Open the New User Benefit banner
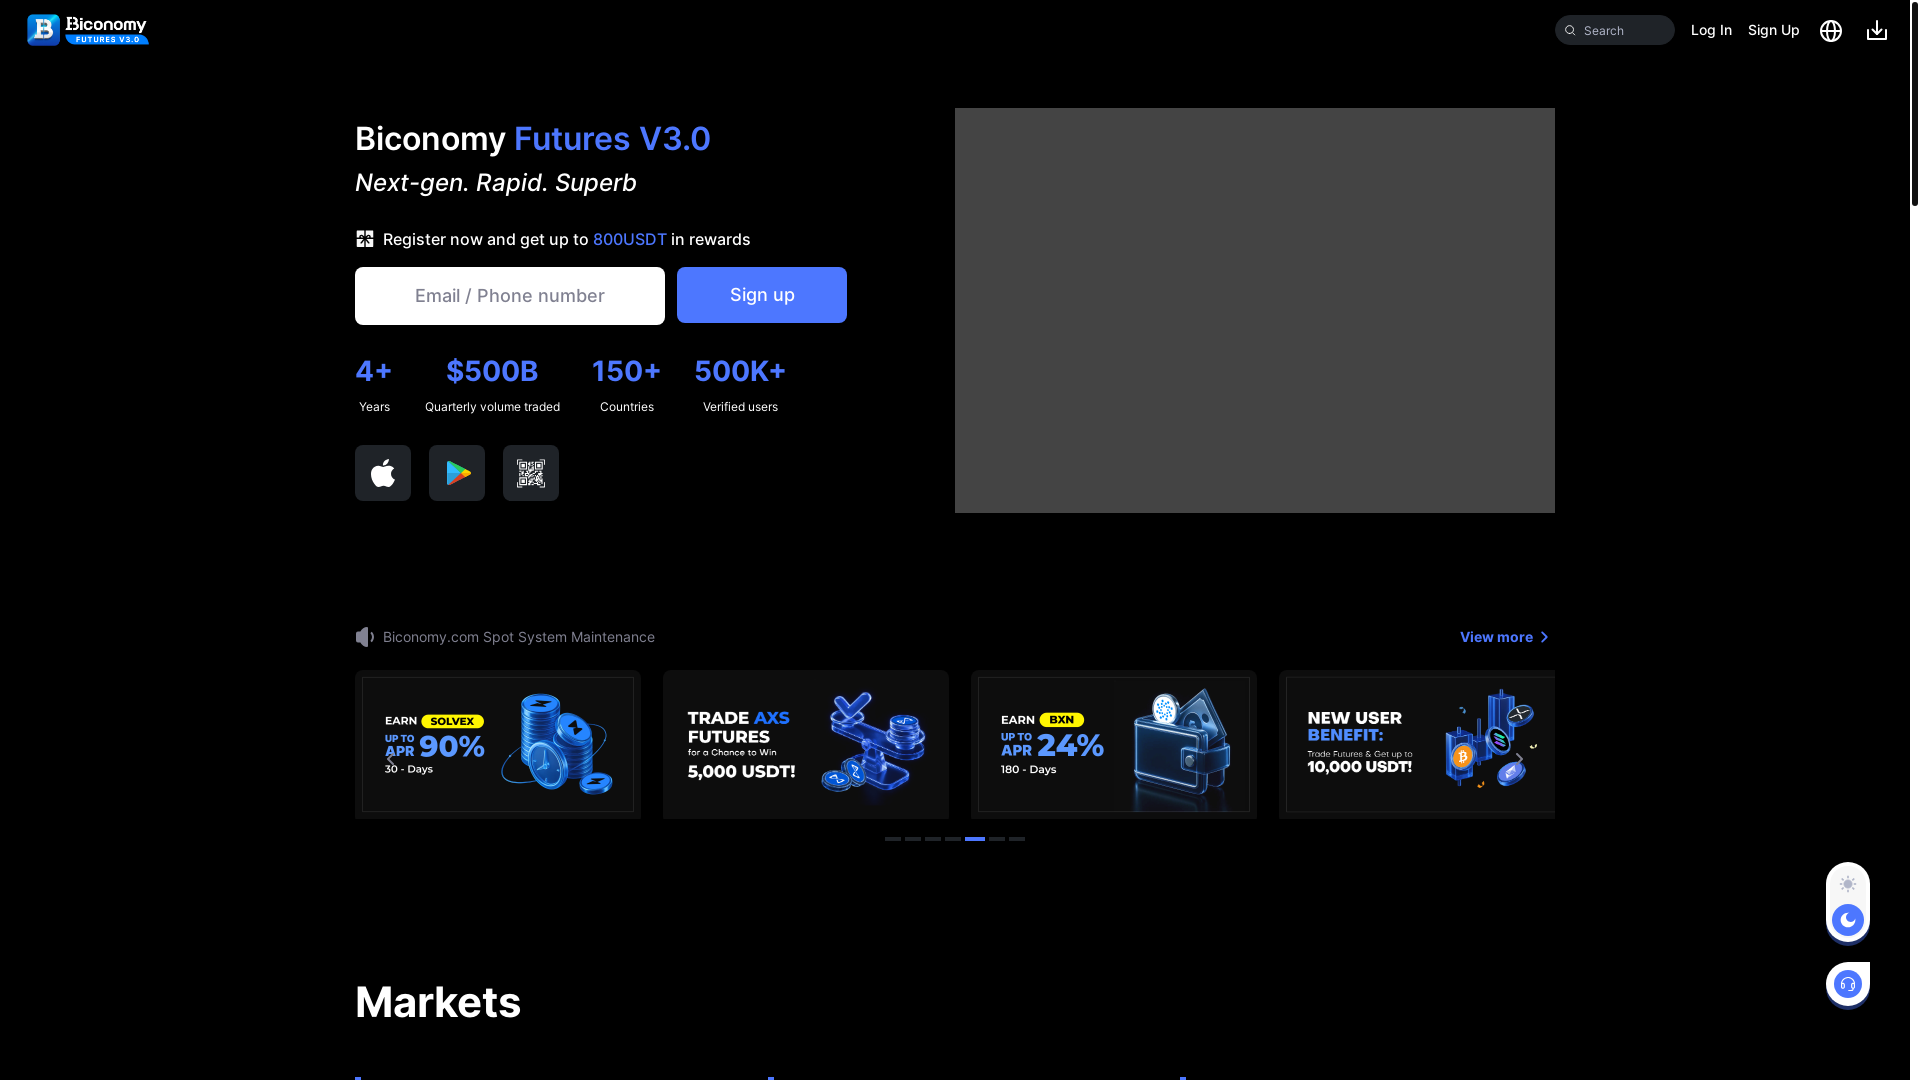This screenshot has height=1080, width=1920. pos(1417,744)
